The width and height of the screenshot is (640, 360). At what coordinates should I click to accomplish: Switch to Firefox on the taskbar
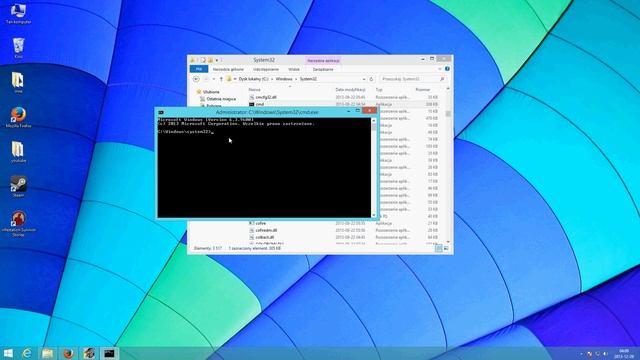click(68, 353)
